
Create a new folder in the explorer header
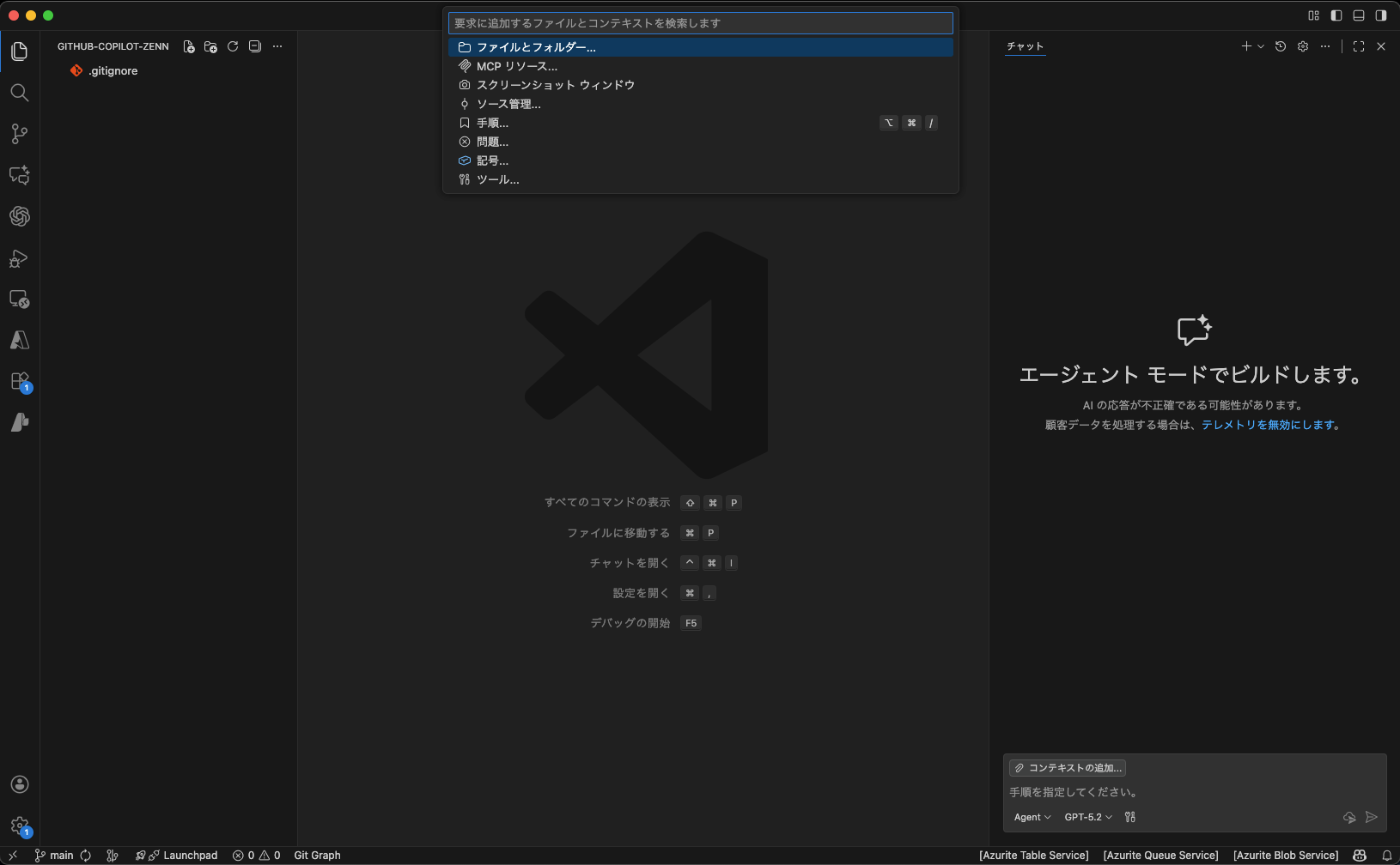pos(210,46)
